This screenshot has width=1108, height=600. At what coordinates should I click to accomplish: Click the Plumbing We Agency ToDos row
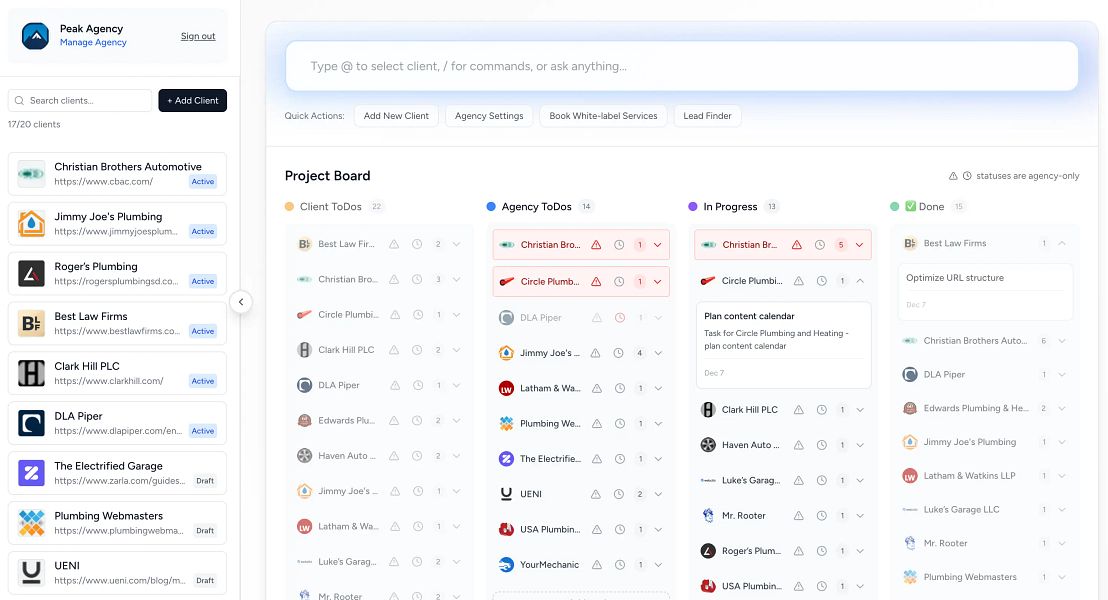click(581, 423)
